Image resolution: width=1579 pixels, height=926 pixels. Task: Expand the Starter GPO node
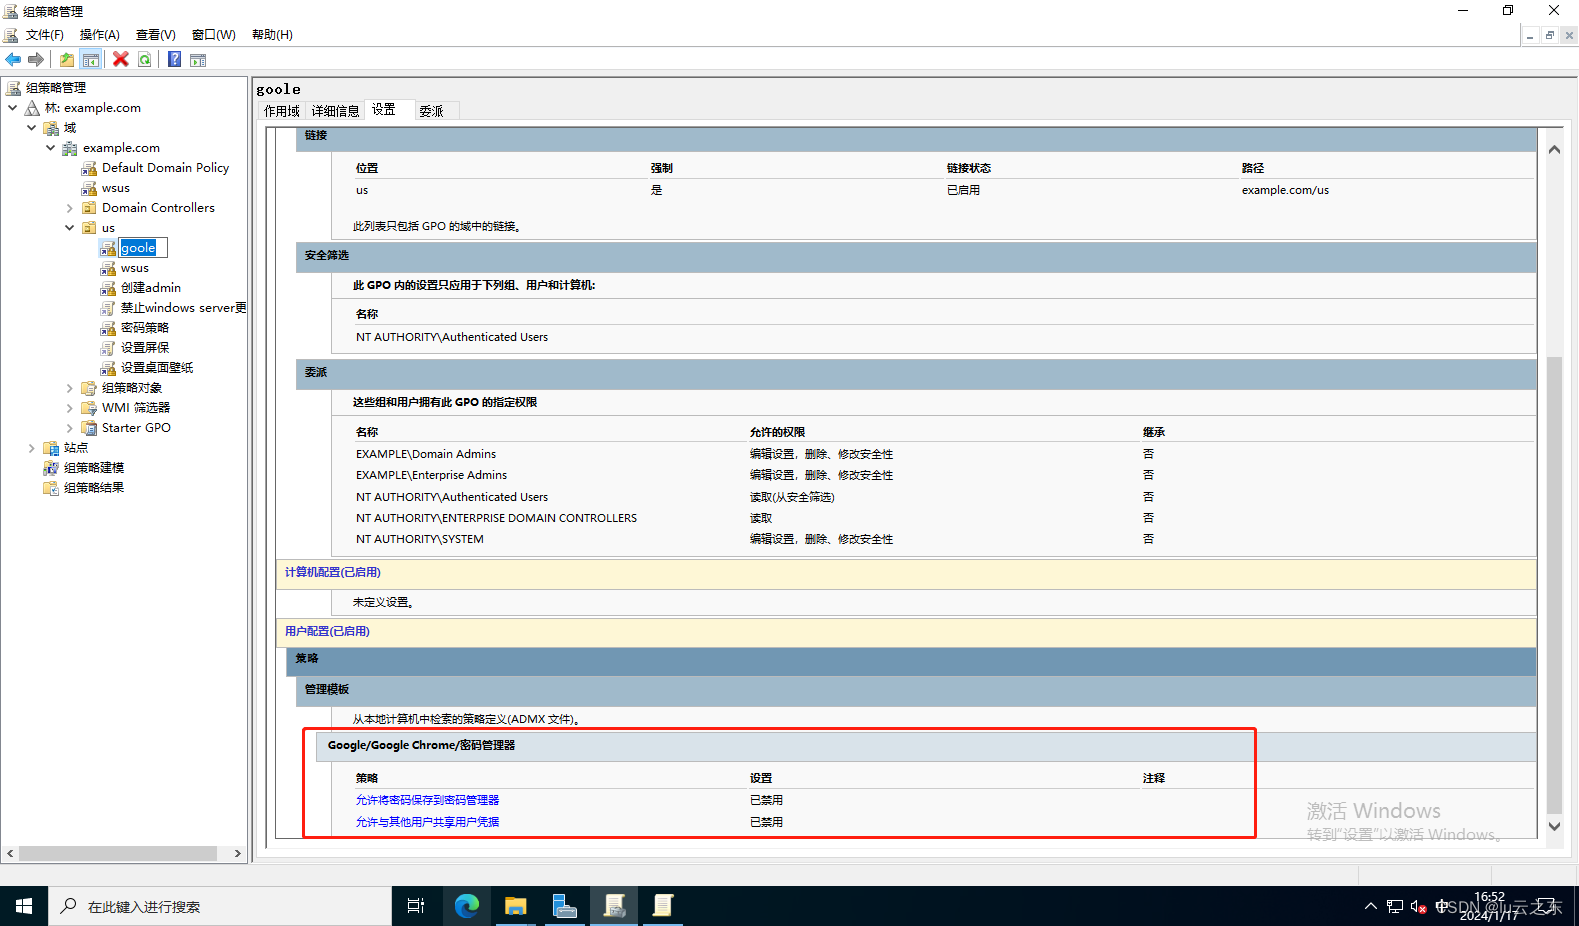[x=70, y=428]
